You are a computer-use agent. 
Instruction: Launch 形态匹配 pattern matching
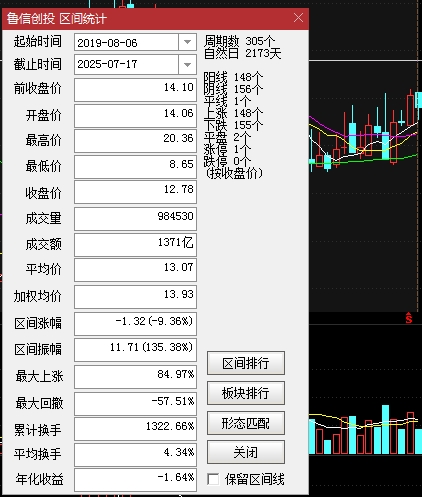click(x=246, y=423)
